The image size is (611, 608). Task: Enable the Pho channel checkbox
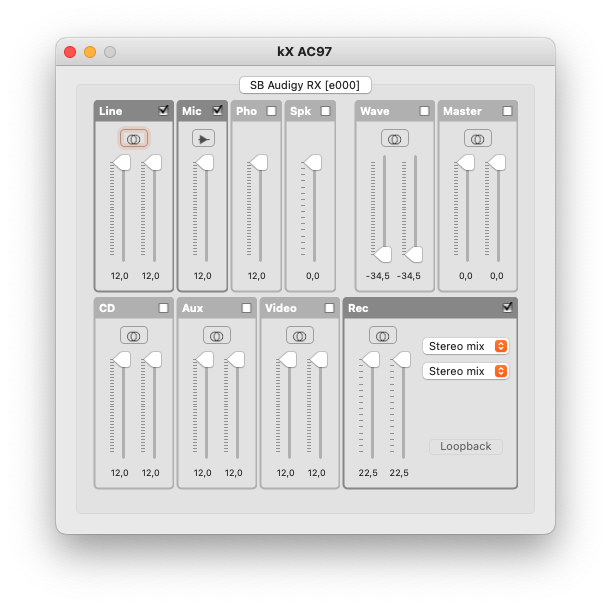(272, 111)
